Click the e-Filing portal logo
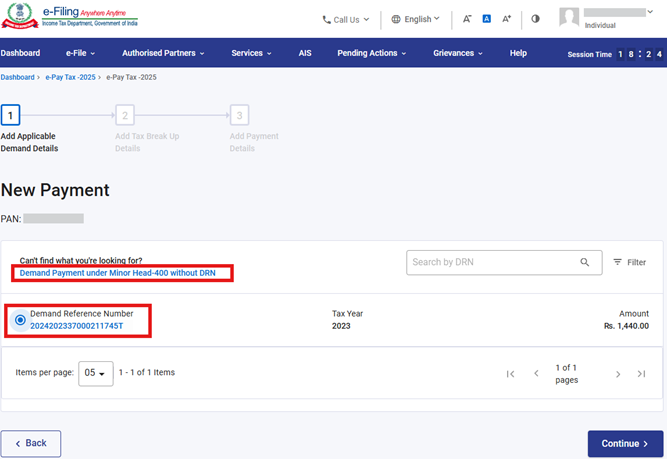Image resolution: width=667 pixels, height=459 pixels. [x=71, y=18]
